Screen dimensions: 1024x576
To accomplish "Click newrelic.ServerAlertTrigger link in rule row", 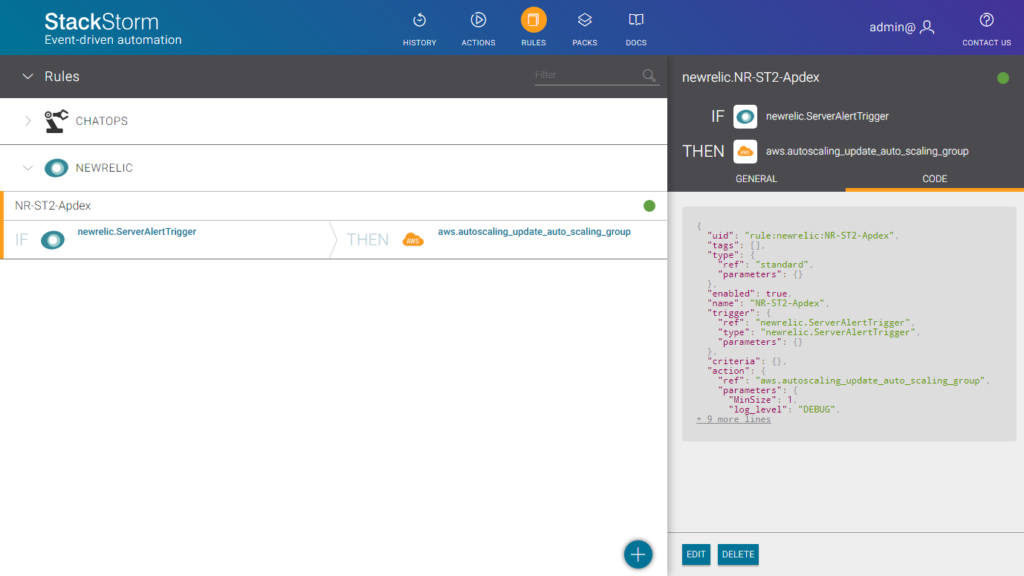I will pyautogui.click(x=136, y=232).
